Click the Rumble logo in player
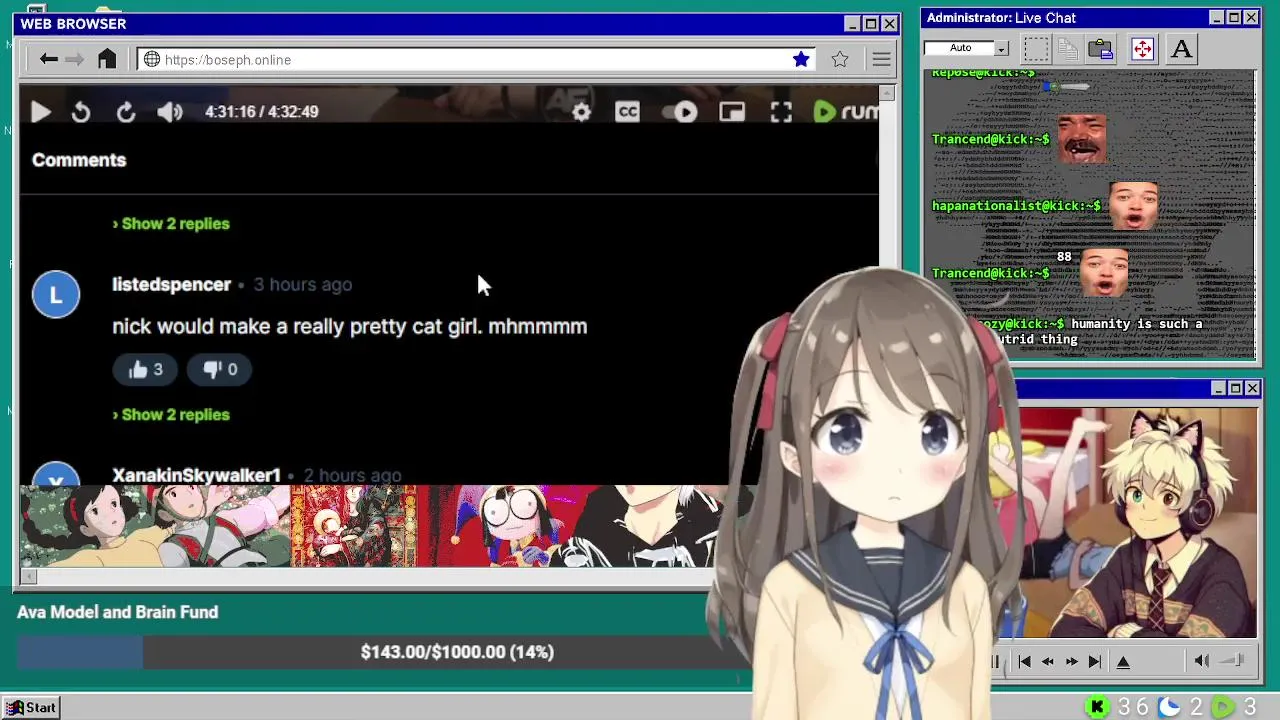 (x=846, y=112)
